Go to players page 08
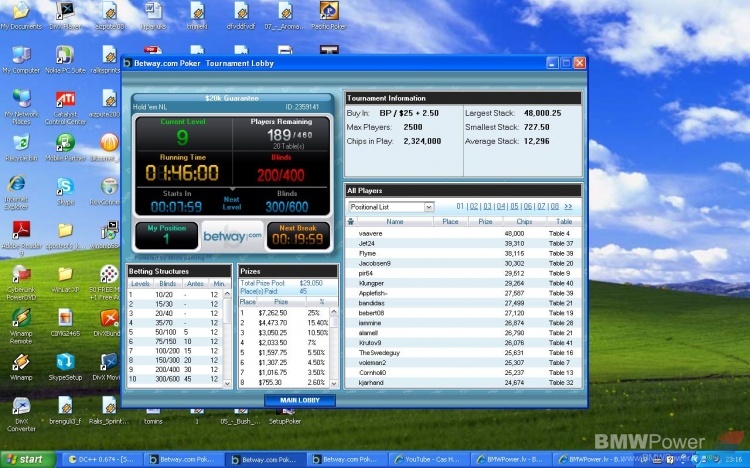 [554, 206]
